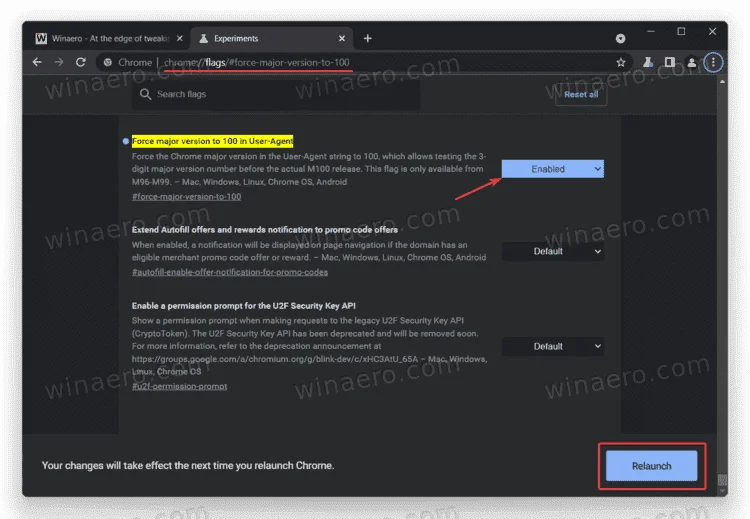Open the Chrome three-dot menu
Viewport: 750px width, 519px height.
tap(713, 62)
